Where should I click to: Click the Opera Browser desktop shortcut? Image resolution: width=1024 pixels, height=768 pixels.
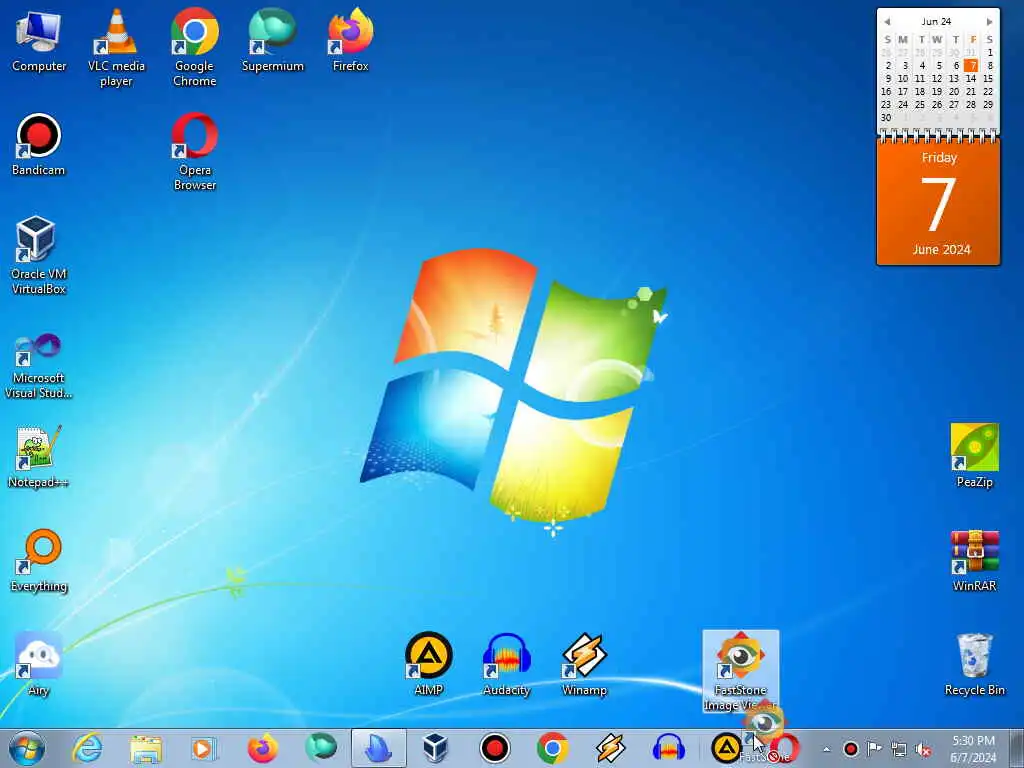[194, 152]
